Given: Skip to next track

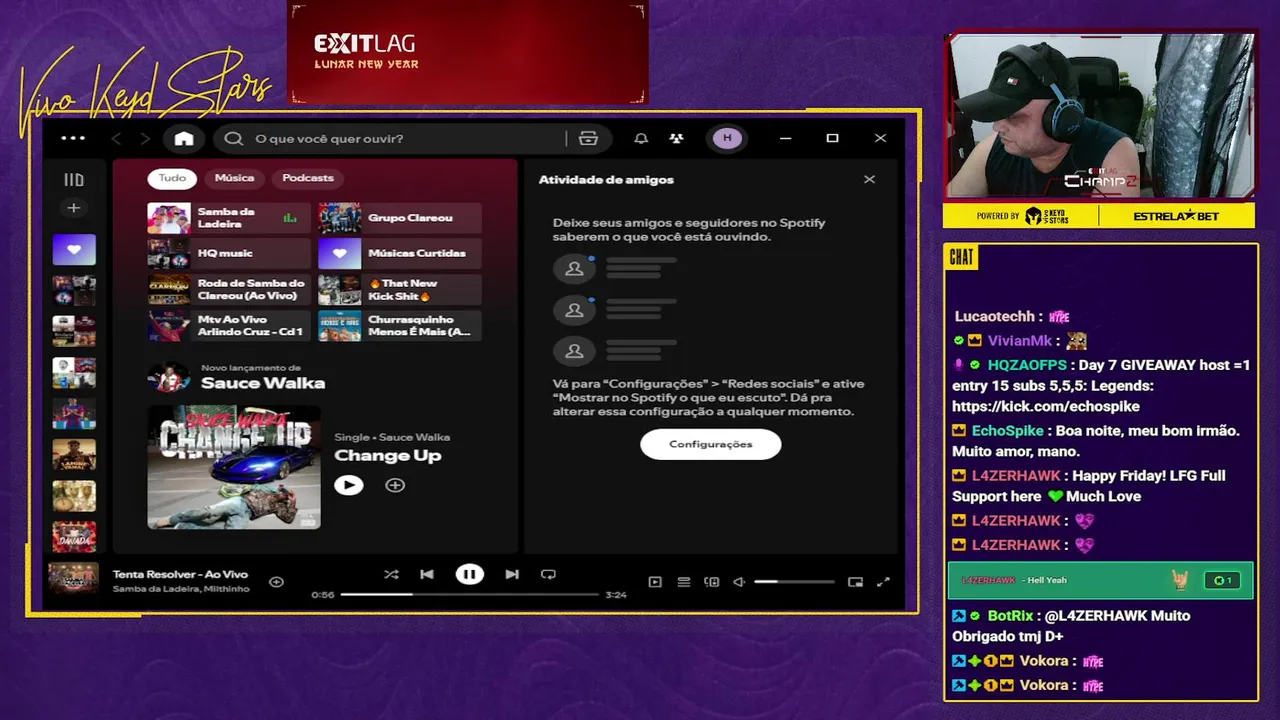Looking at the screenshot, I should point(512,574).
